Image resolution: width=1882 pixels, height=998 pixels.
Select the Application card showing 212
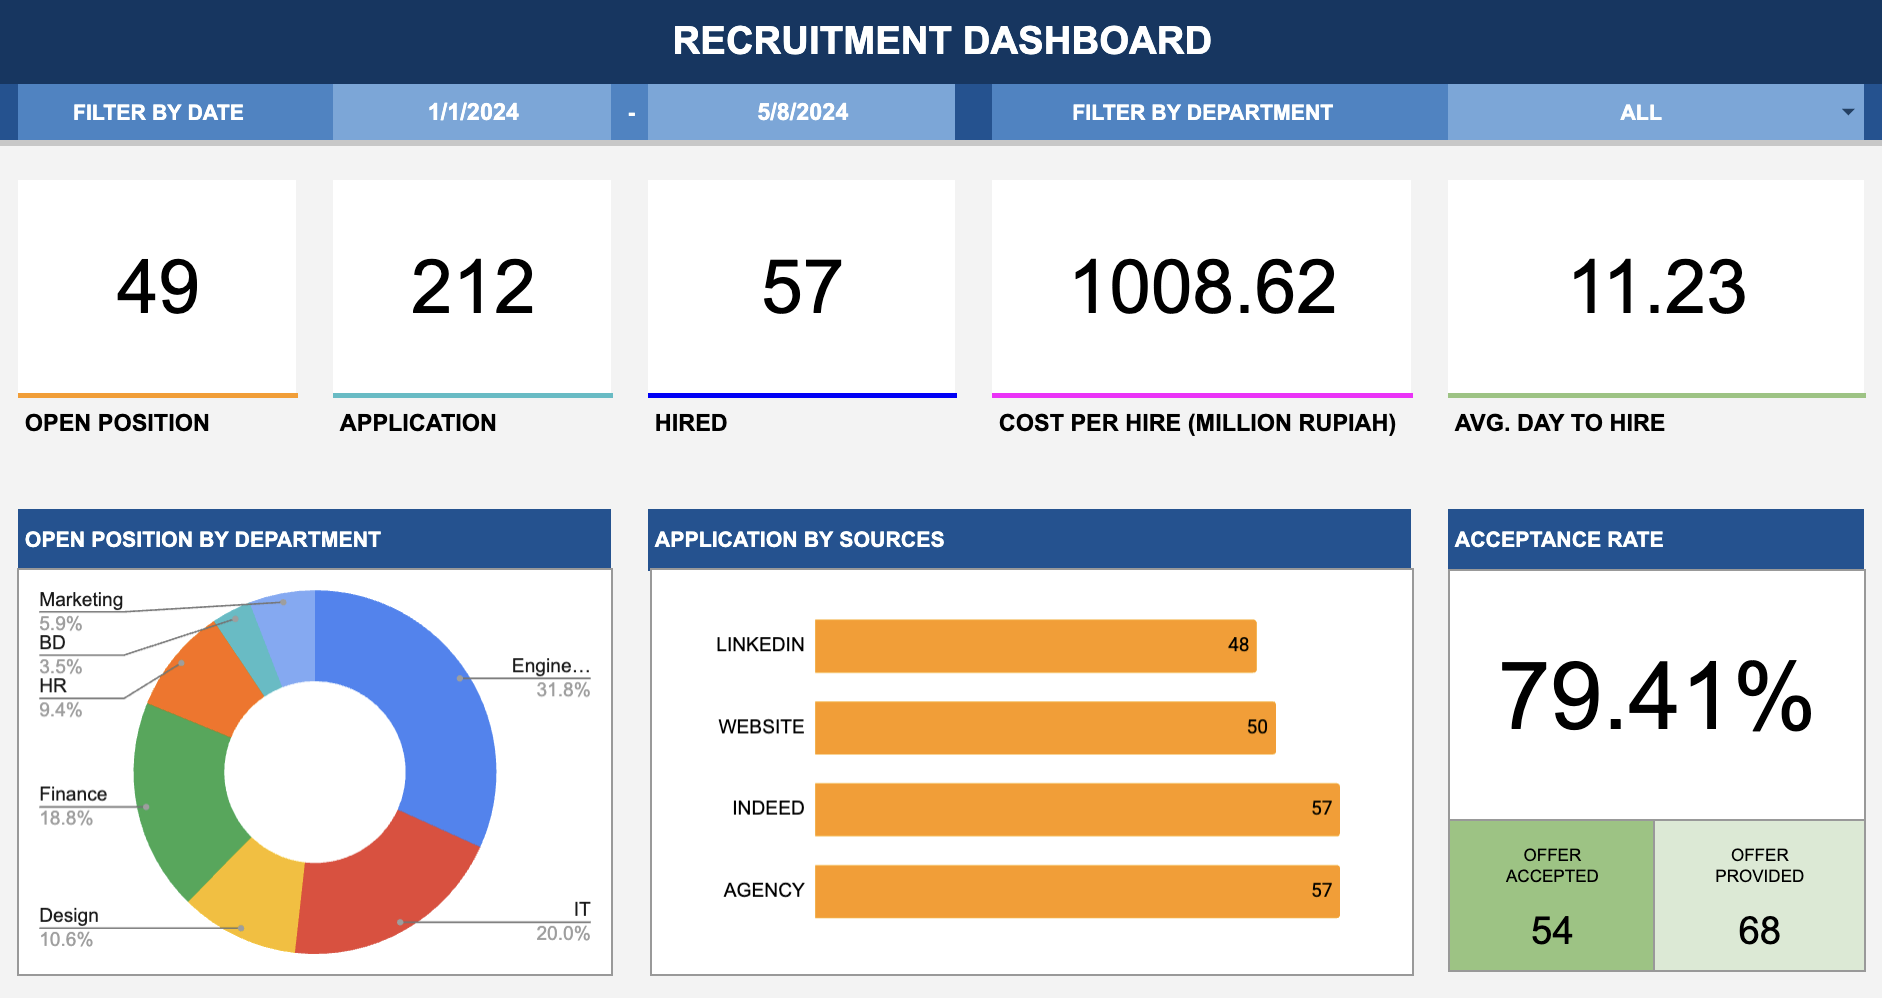[x=472, y=288]
